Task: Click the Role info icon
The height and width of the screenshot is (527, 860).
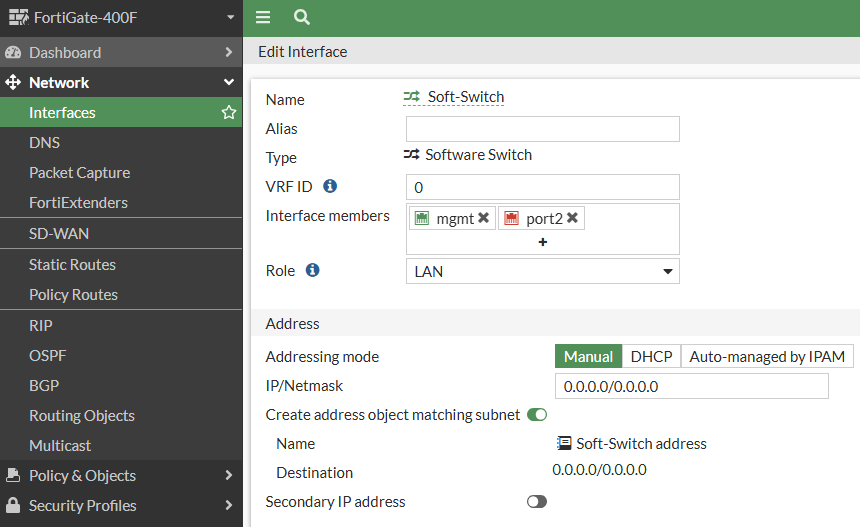Action: point(312,270)
